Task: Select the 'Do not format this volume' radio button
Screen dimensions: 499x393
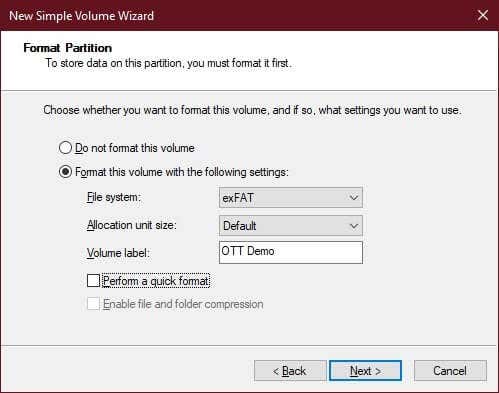Action: pyautogui.click(x=65, y=148)
